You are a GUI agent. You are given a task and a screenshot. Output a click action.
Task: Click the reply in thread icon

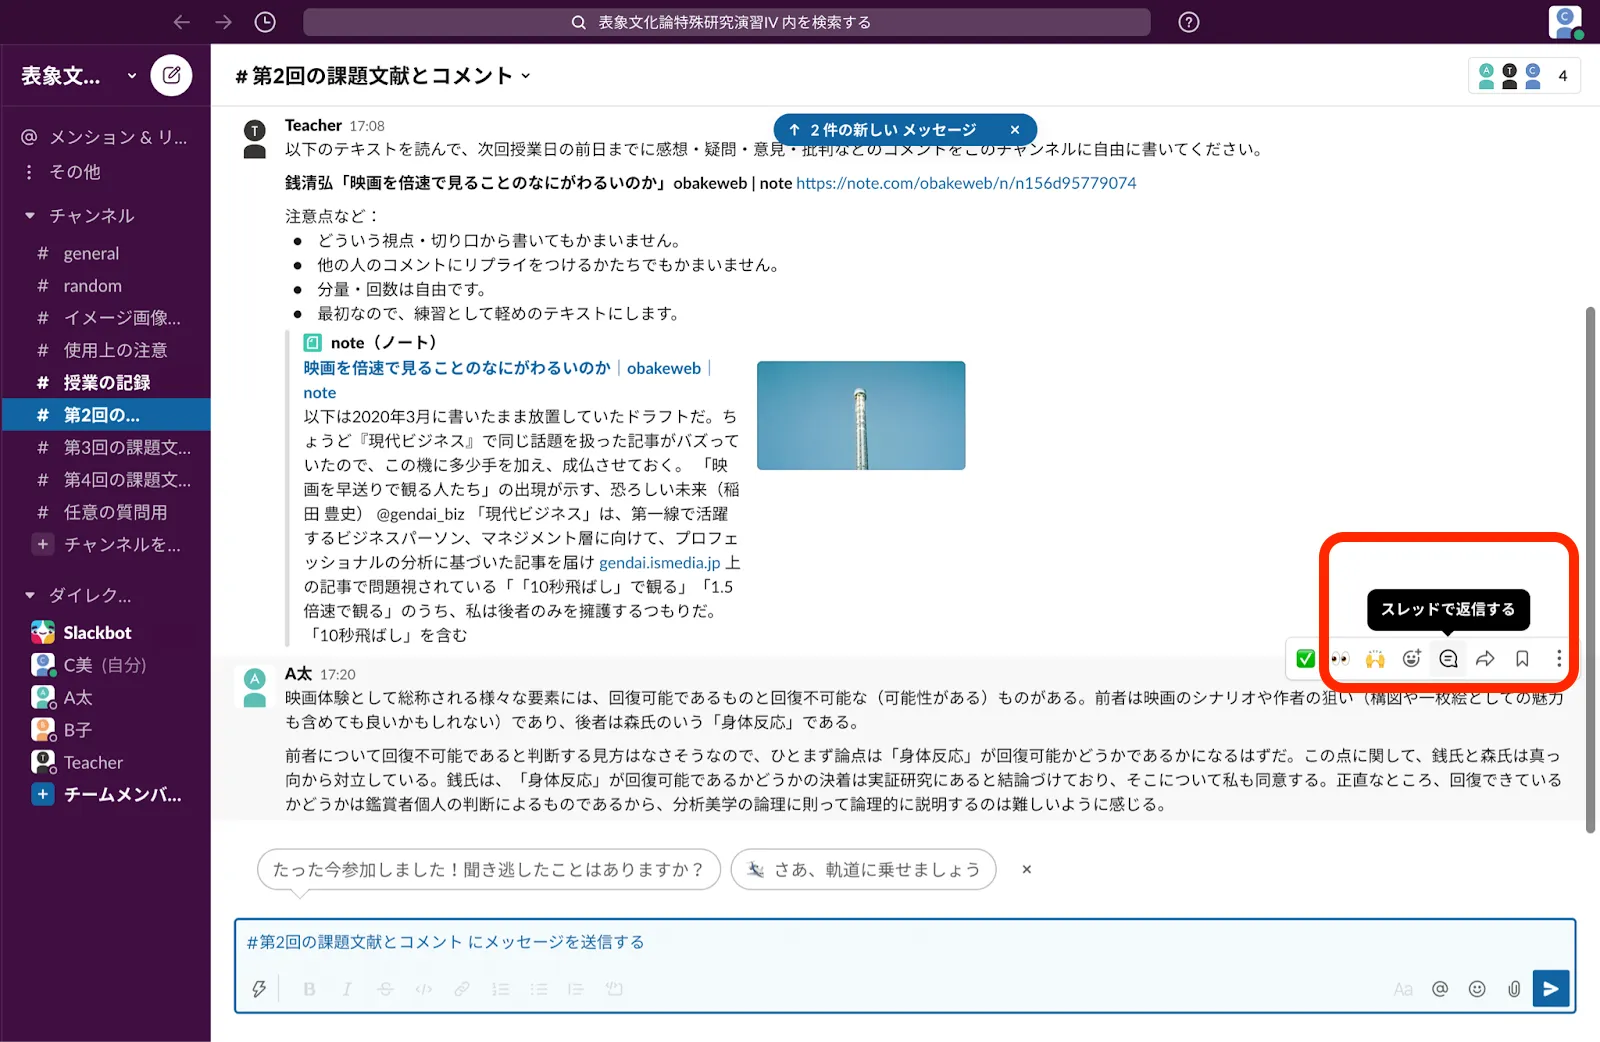point(1448,658)
